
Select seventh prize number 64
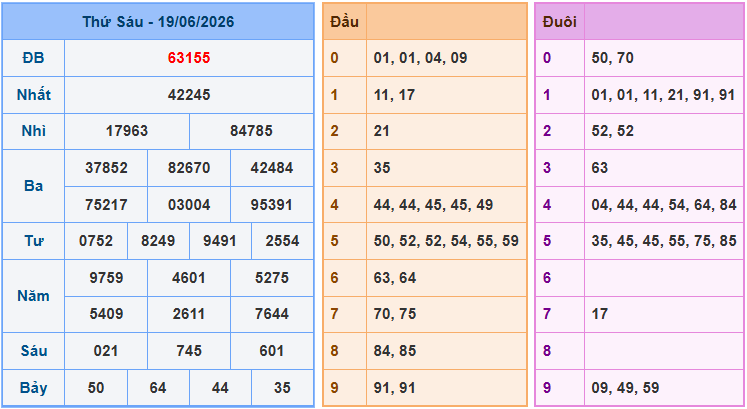pos(158,388)
